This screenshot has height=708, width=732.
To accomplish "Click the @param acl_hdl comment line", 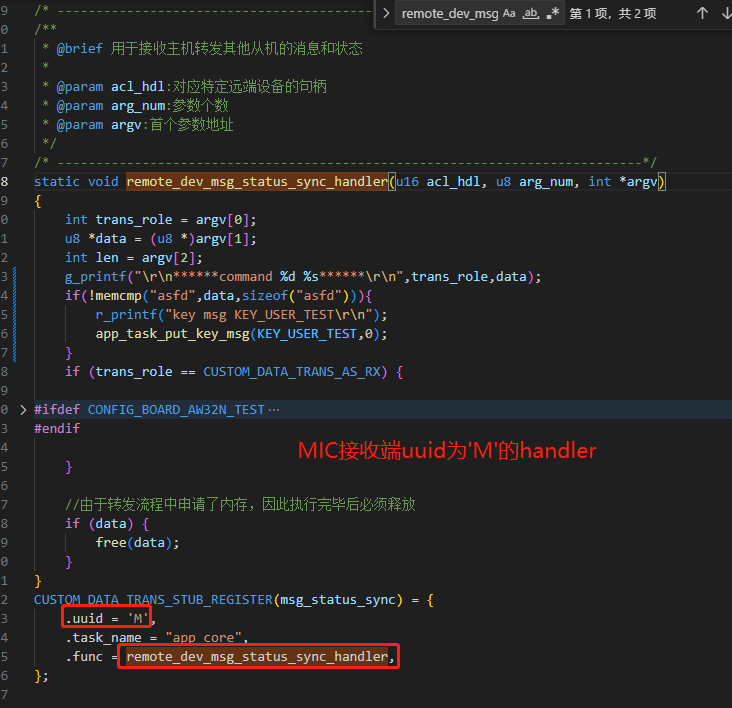I will (x=184, y=87).
